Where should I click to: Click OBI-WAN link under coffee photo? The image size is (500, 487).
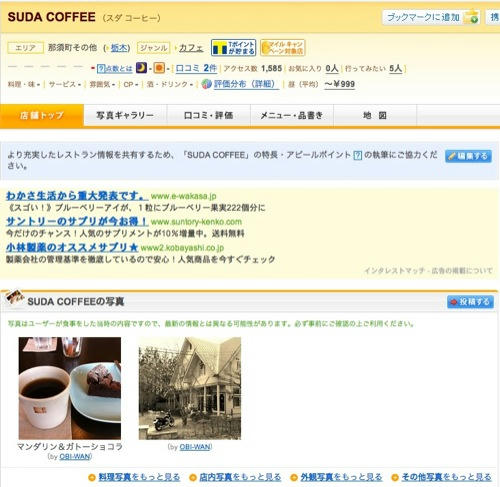[75, 457]
